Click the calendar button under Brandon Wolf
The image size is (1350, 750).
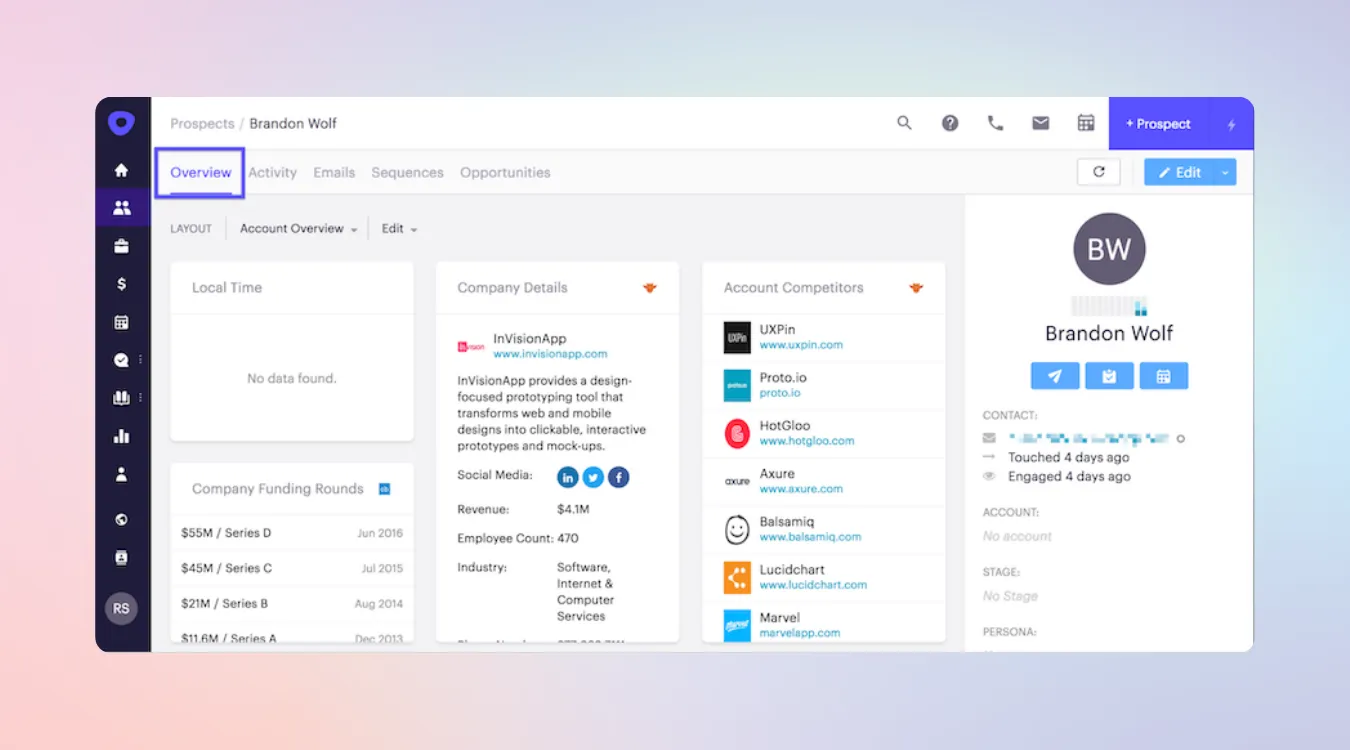[x=1163, y=376]
